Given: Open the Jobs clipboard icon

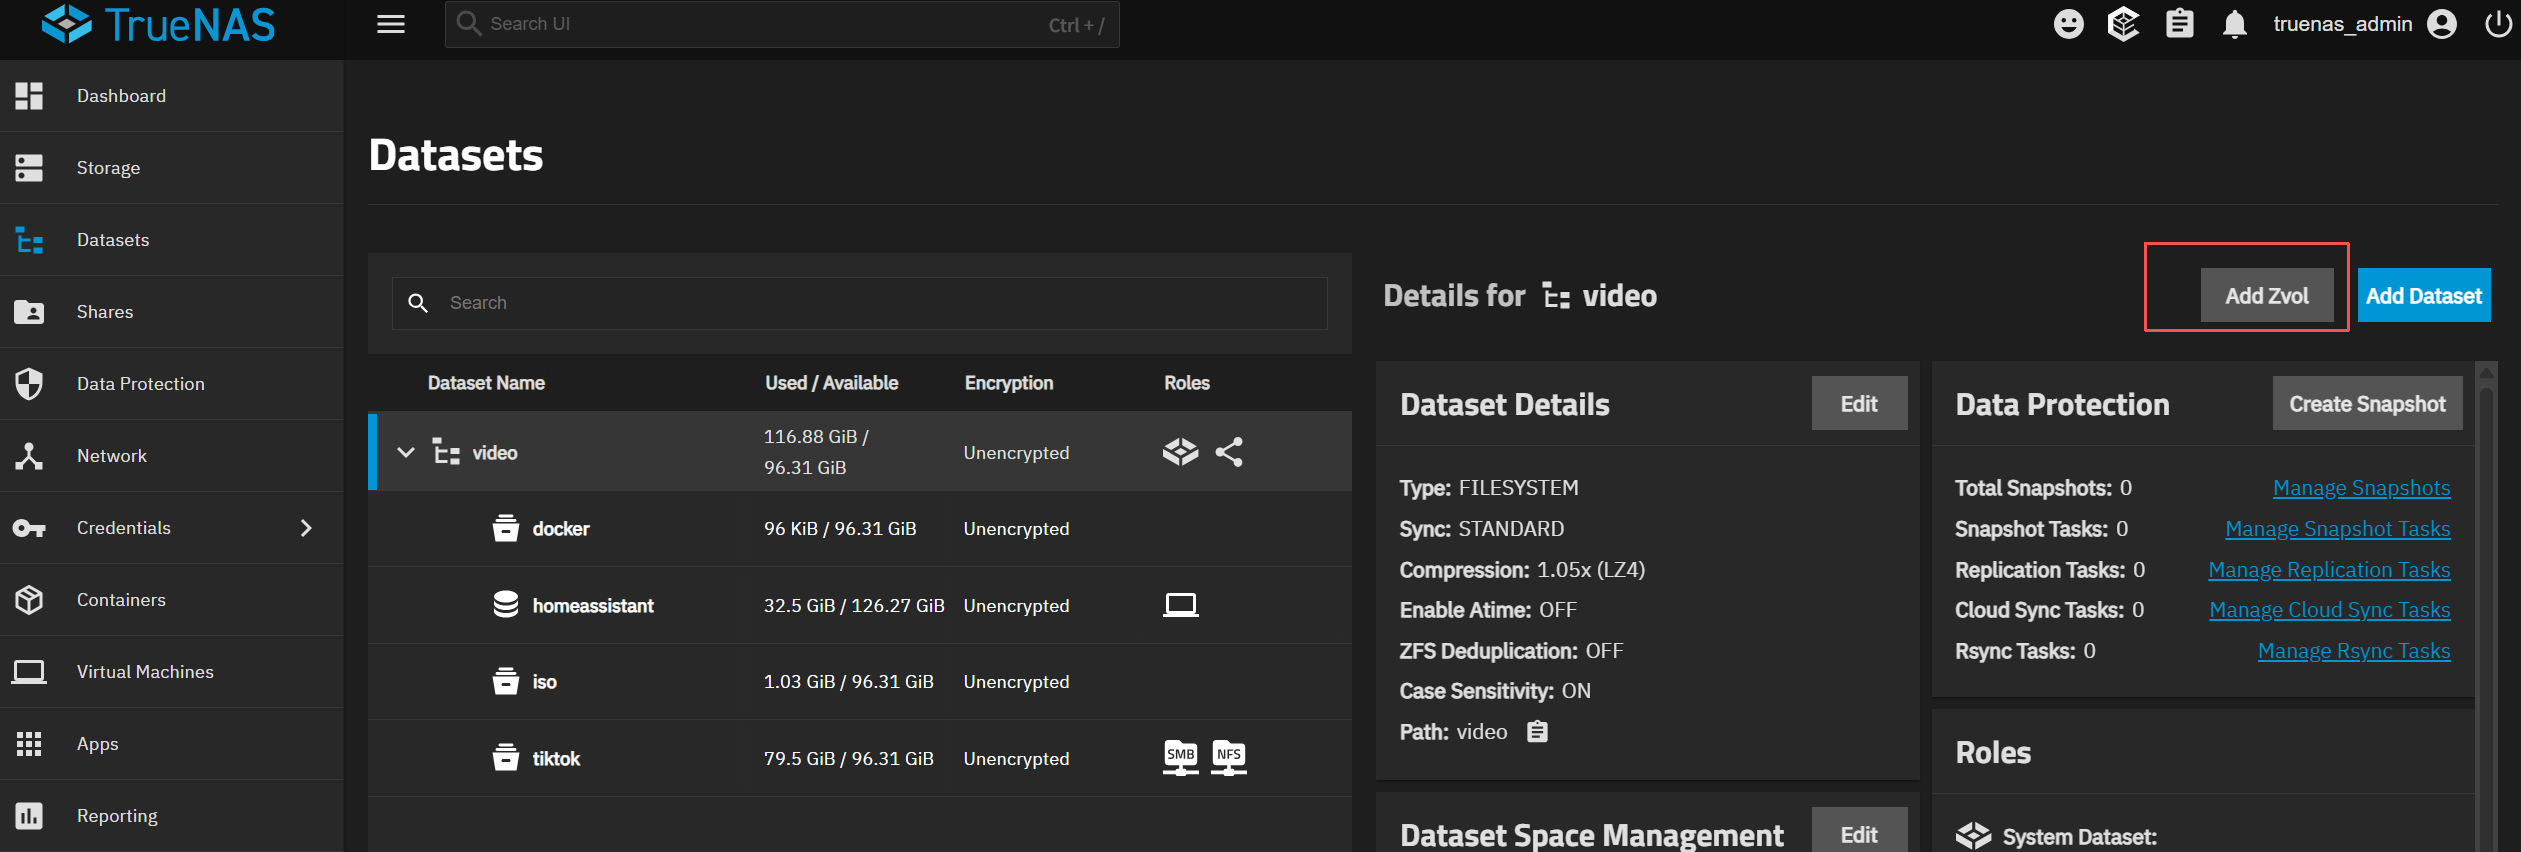Looking at the screenshot, I should click(2179, 24).
